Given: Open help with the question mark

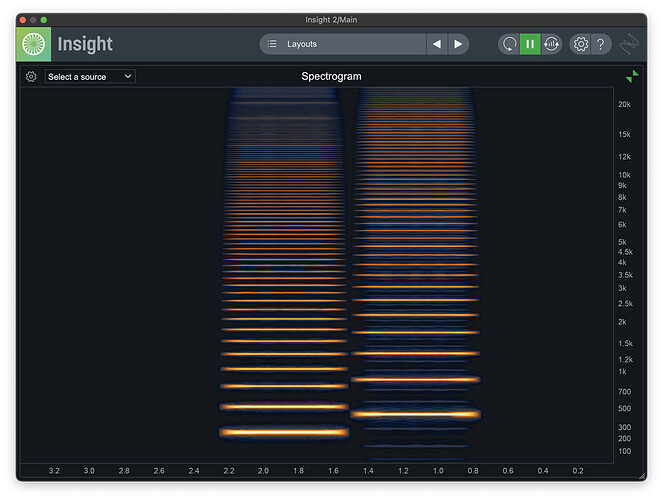Looking at the screenshot, I should click(600, 44).
